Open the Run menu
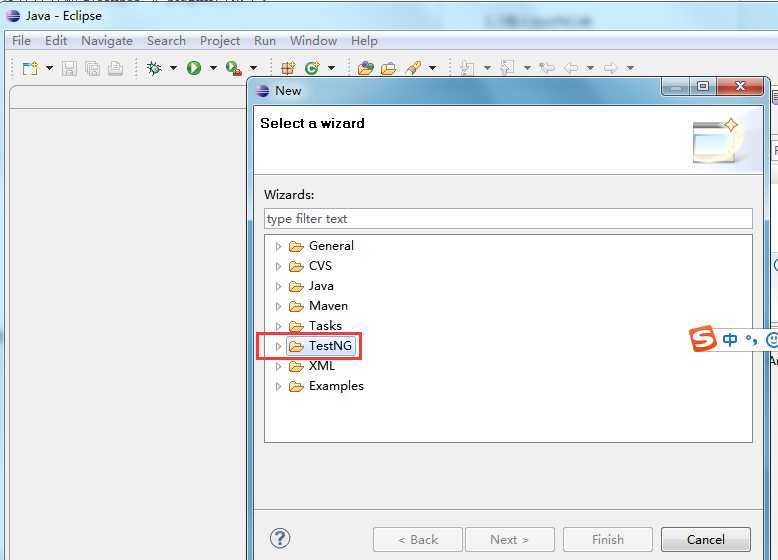 point(265,41)
